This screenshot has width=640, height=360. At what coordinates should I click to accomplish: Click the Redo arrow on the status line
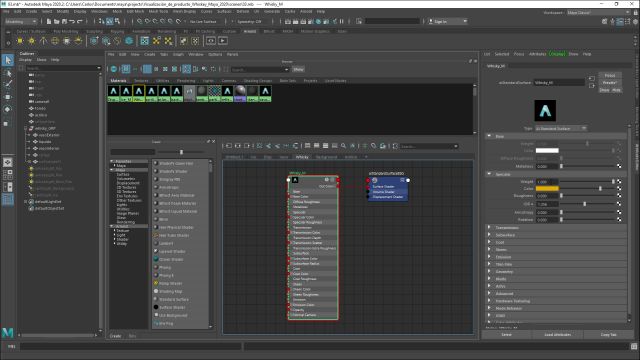click(x=80, y=21)
